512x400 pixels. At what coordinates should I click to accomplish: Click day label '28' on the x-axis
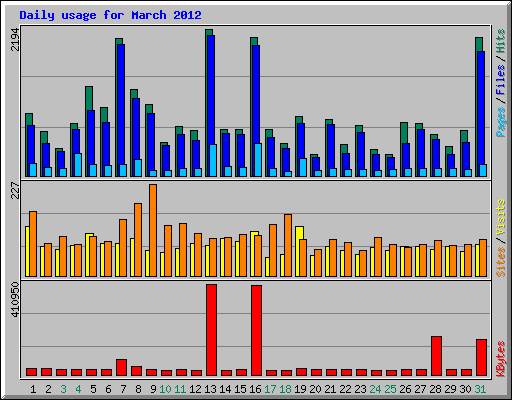tap(435, 389)
